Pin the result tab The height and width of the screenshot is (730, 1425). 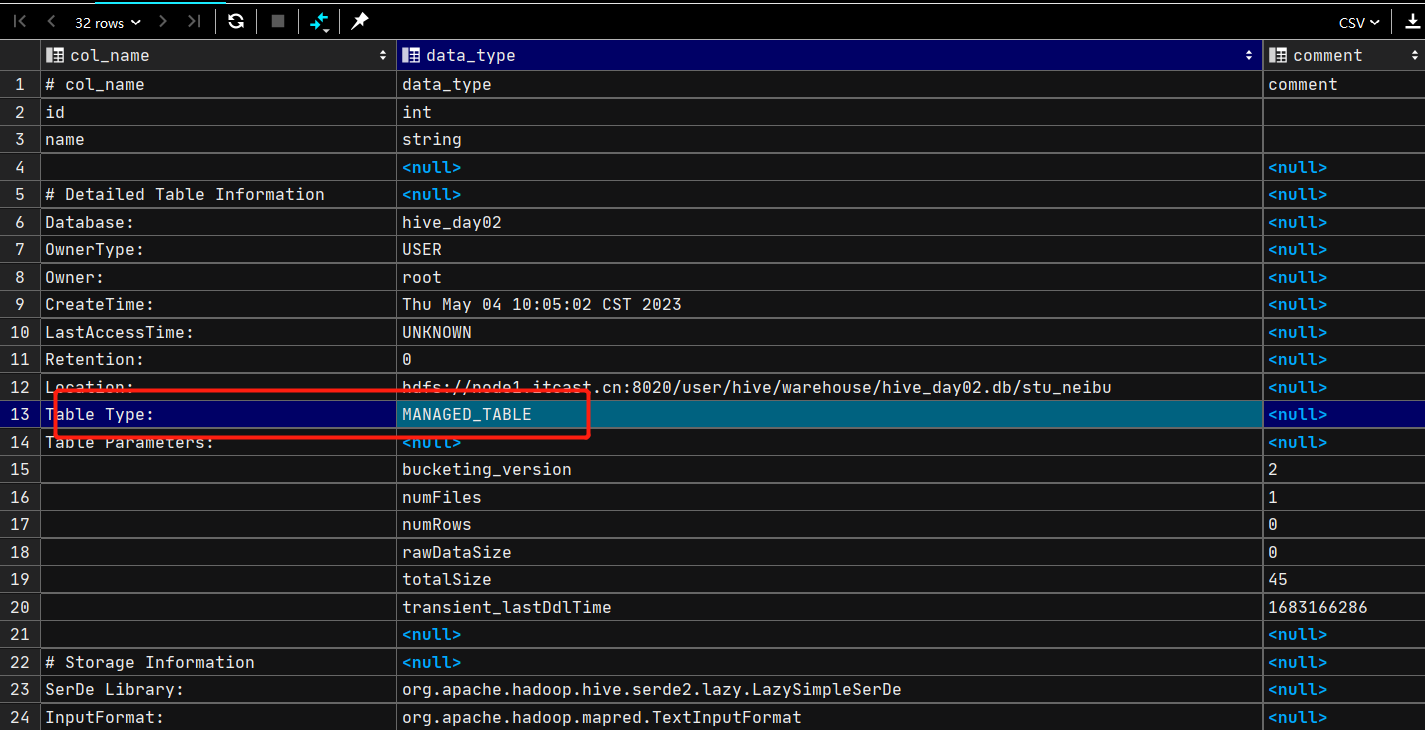click(x=360, y=21)
